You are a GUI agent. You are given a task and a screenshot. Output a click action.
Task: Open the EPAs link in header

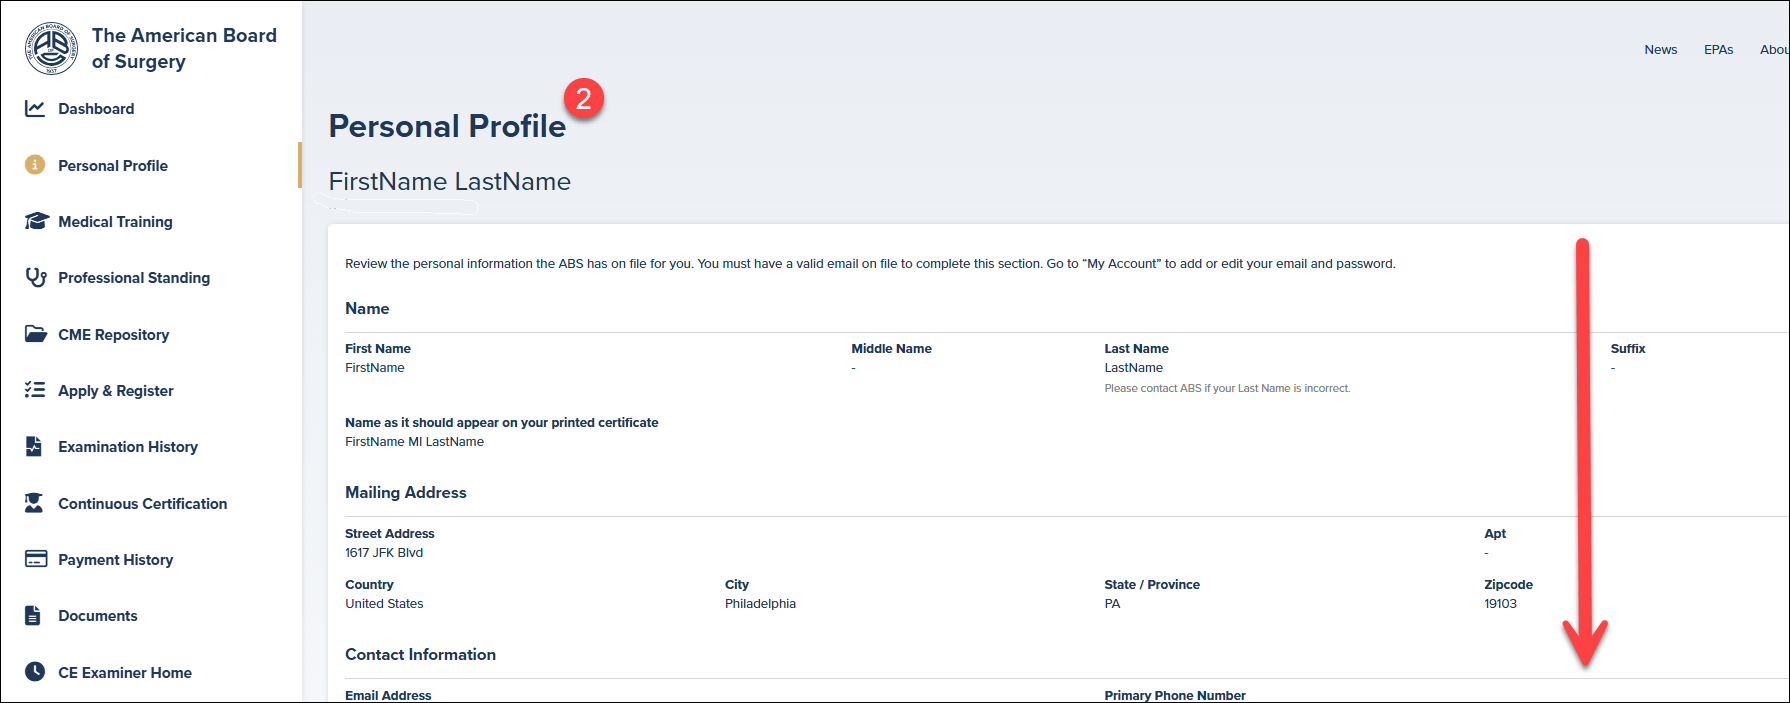(x=1718, y=50)
